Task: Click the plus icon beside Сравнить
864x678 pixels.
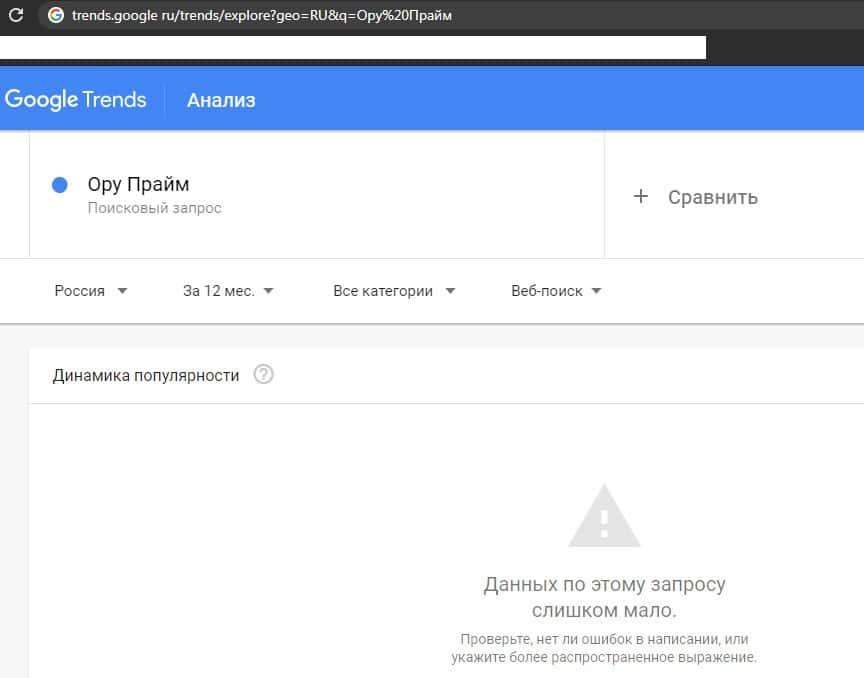Action: tap(640, 196)
